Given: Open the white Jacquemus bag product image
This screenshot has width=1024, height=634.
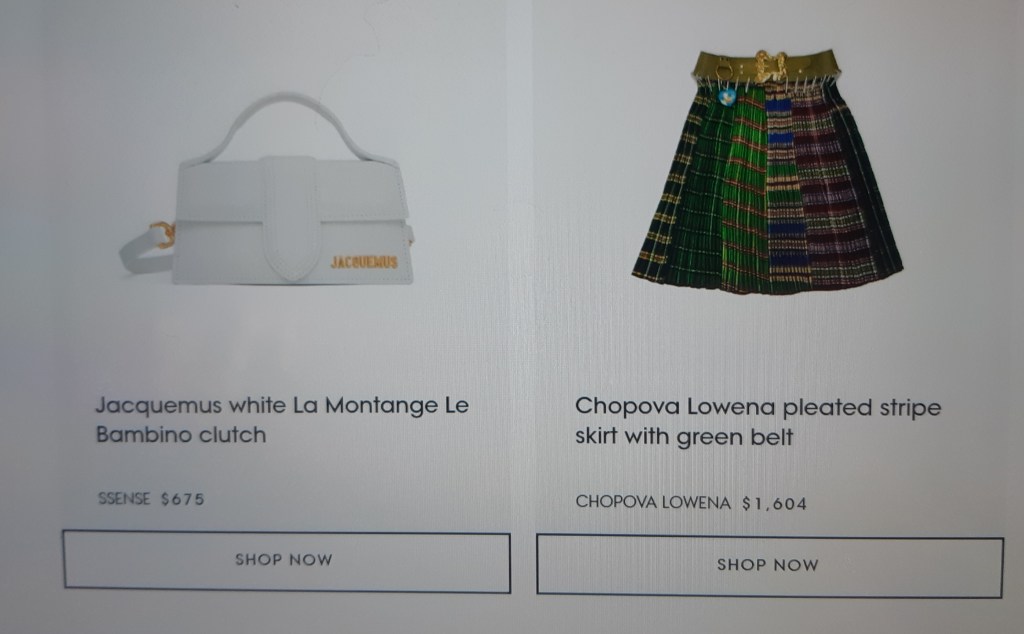Looking at the screenshot, I should pos(268,191).
